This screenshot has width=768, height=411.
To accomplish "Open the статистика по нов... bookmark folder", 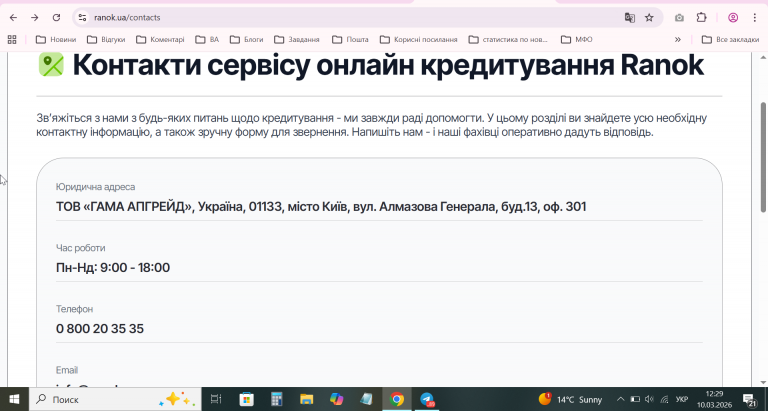I will pos(508,39).
